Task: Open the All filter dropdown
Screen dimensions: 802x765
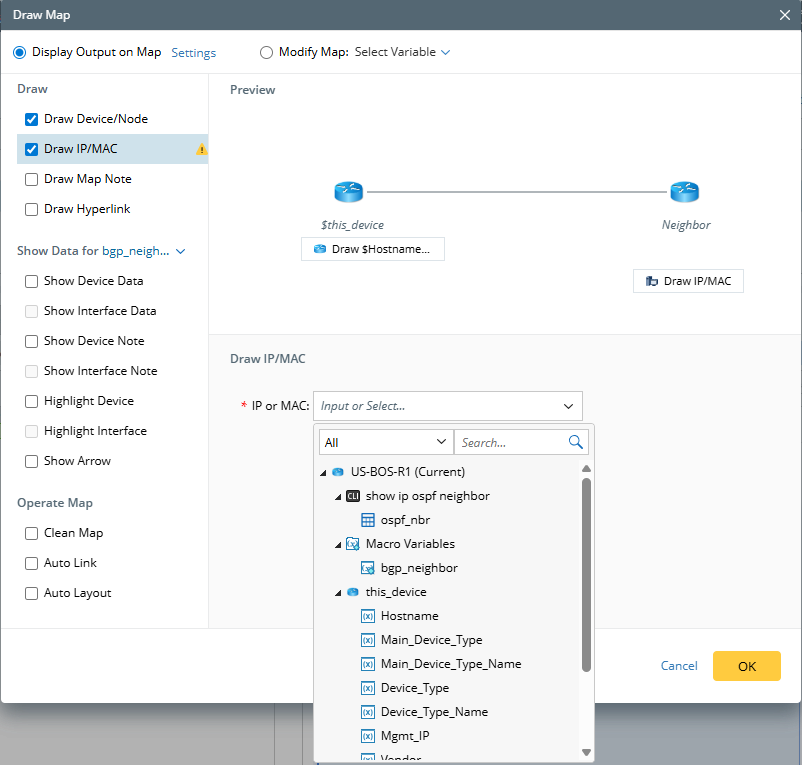Action: click(x=386, y=442)
